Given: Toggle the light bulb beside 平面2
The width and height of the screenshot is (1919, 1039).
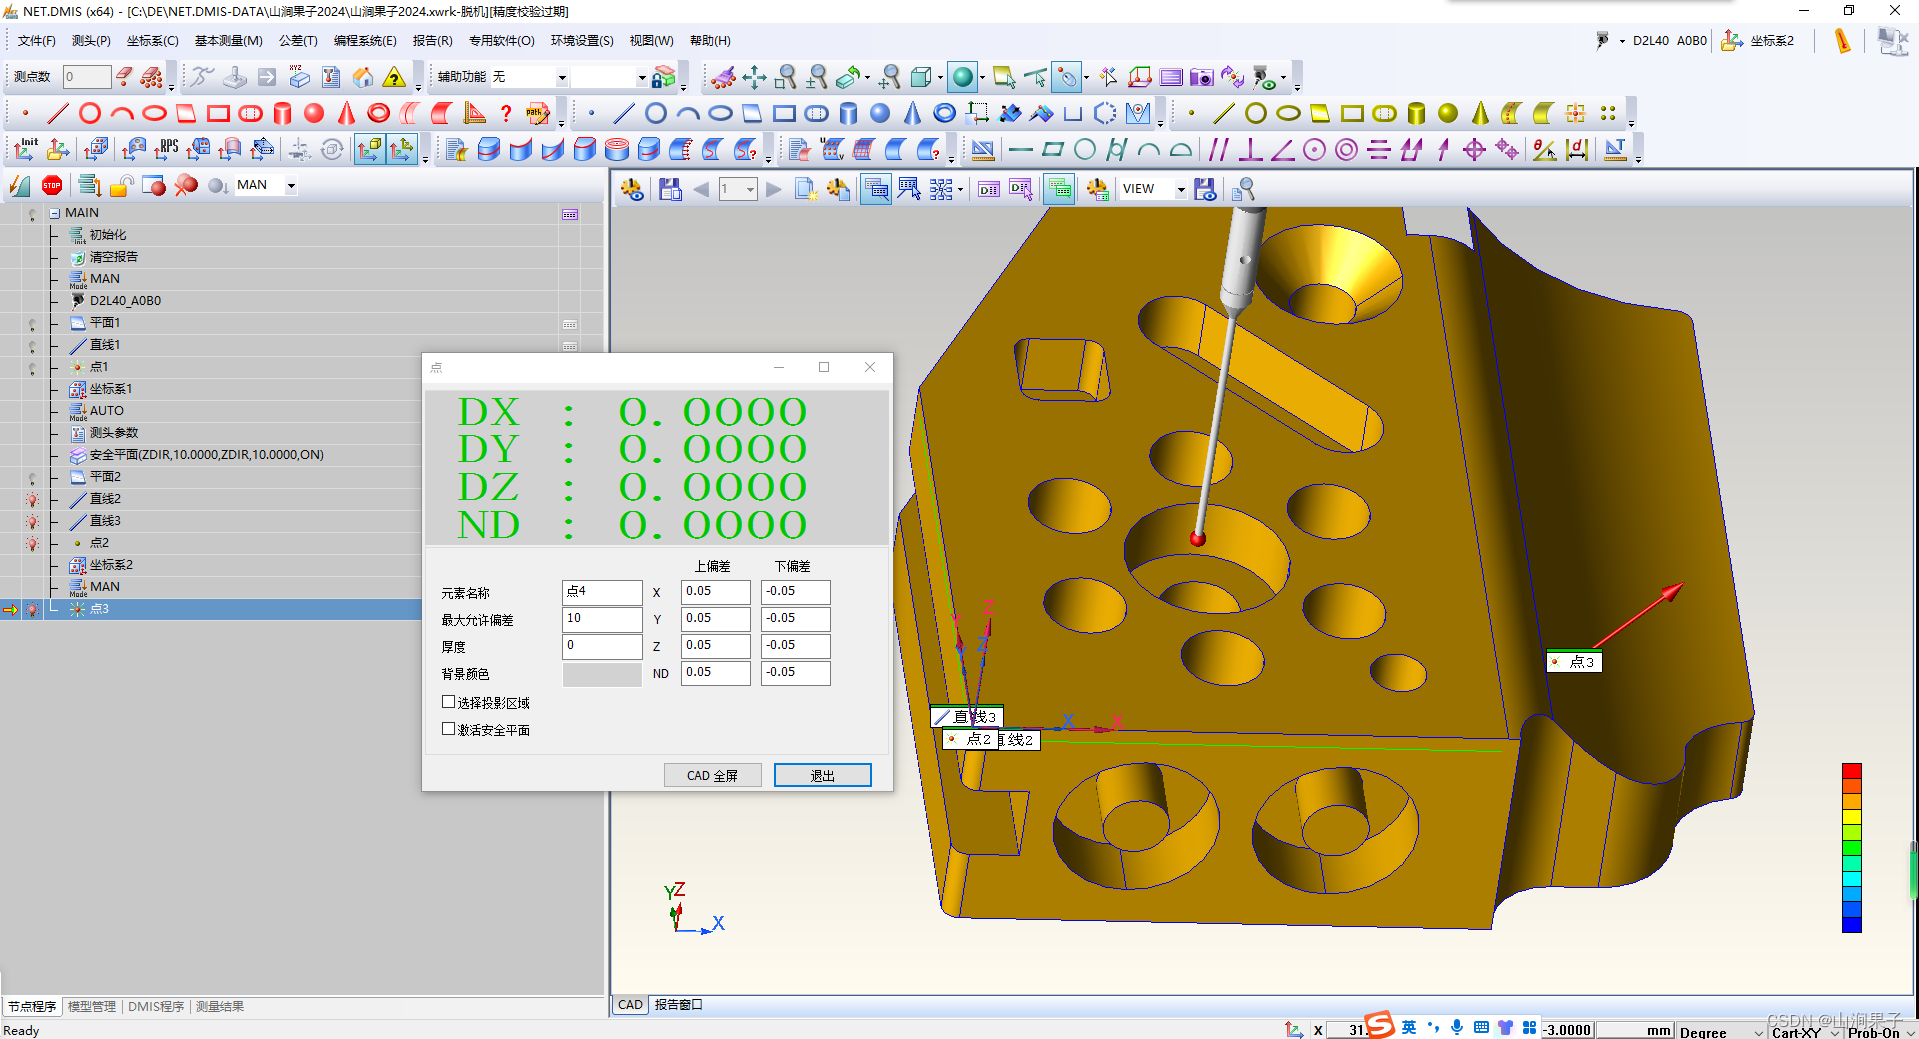Looking at the screenshot, I should [32, 478].
